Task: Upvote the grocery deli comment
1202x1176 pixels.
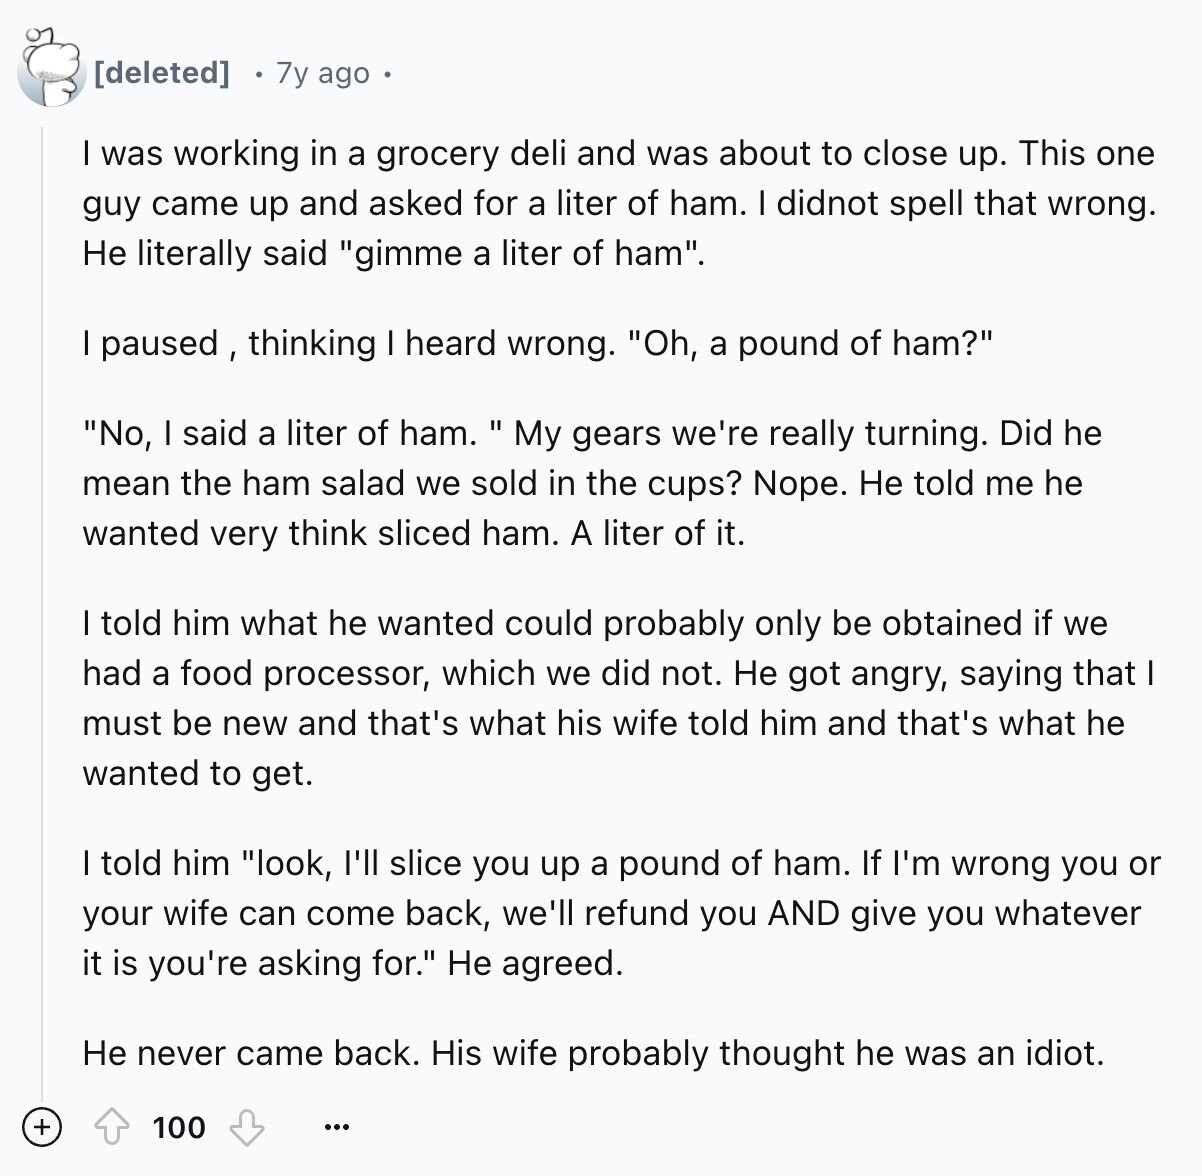Action: 111,1128
